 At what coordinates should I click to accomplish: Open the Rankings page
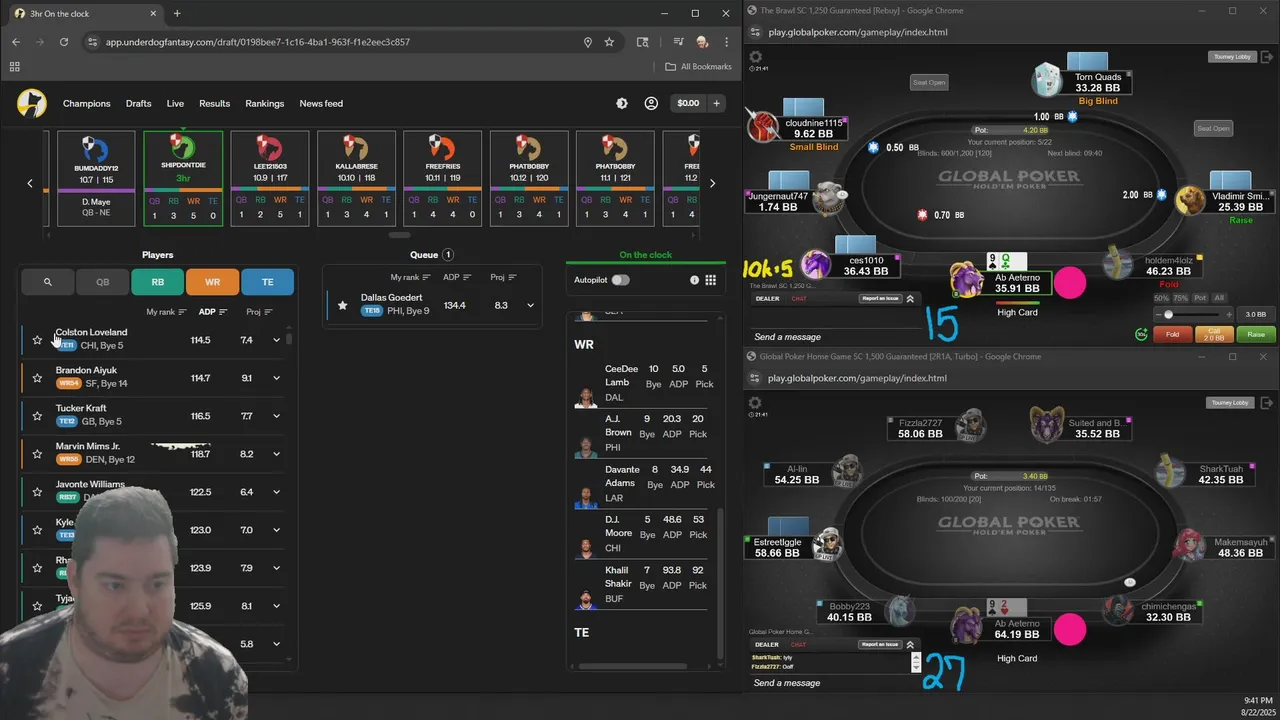click(x=265, y=103)
